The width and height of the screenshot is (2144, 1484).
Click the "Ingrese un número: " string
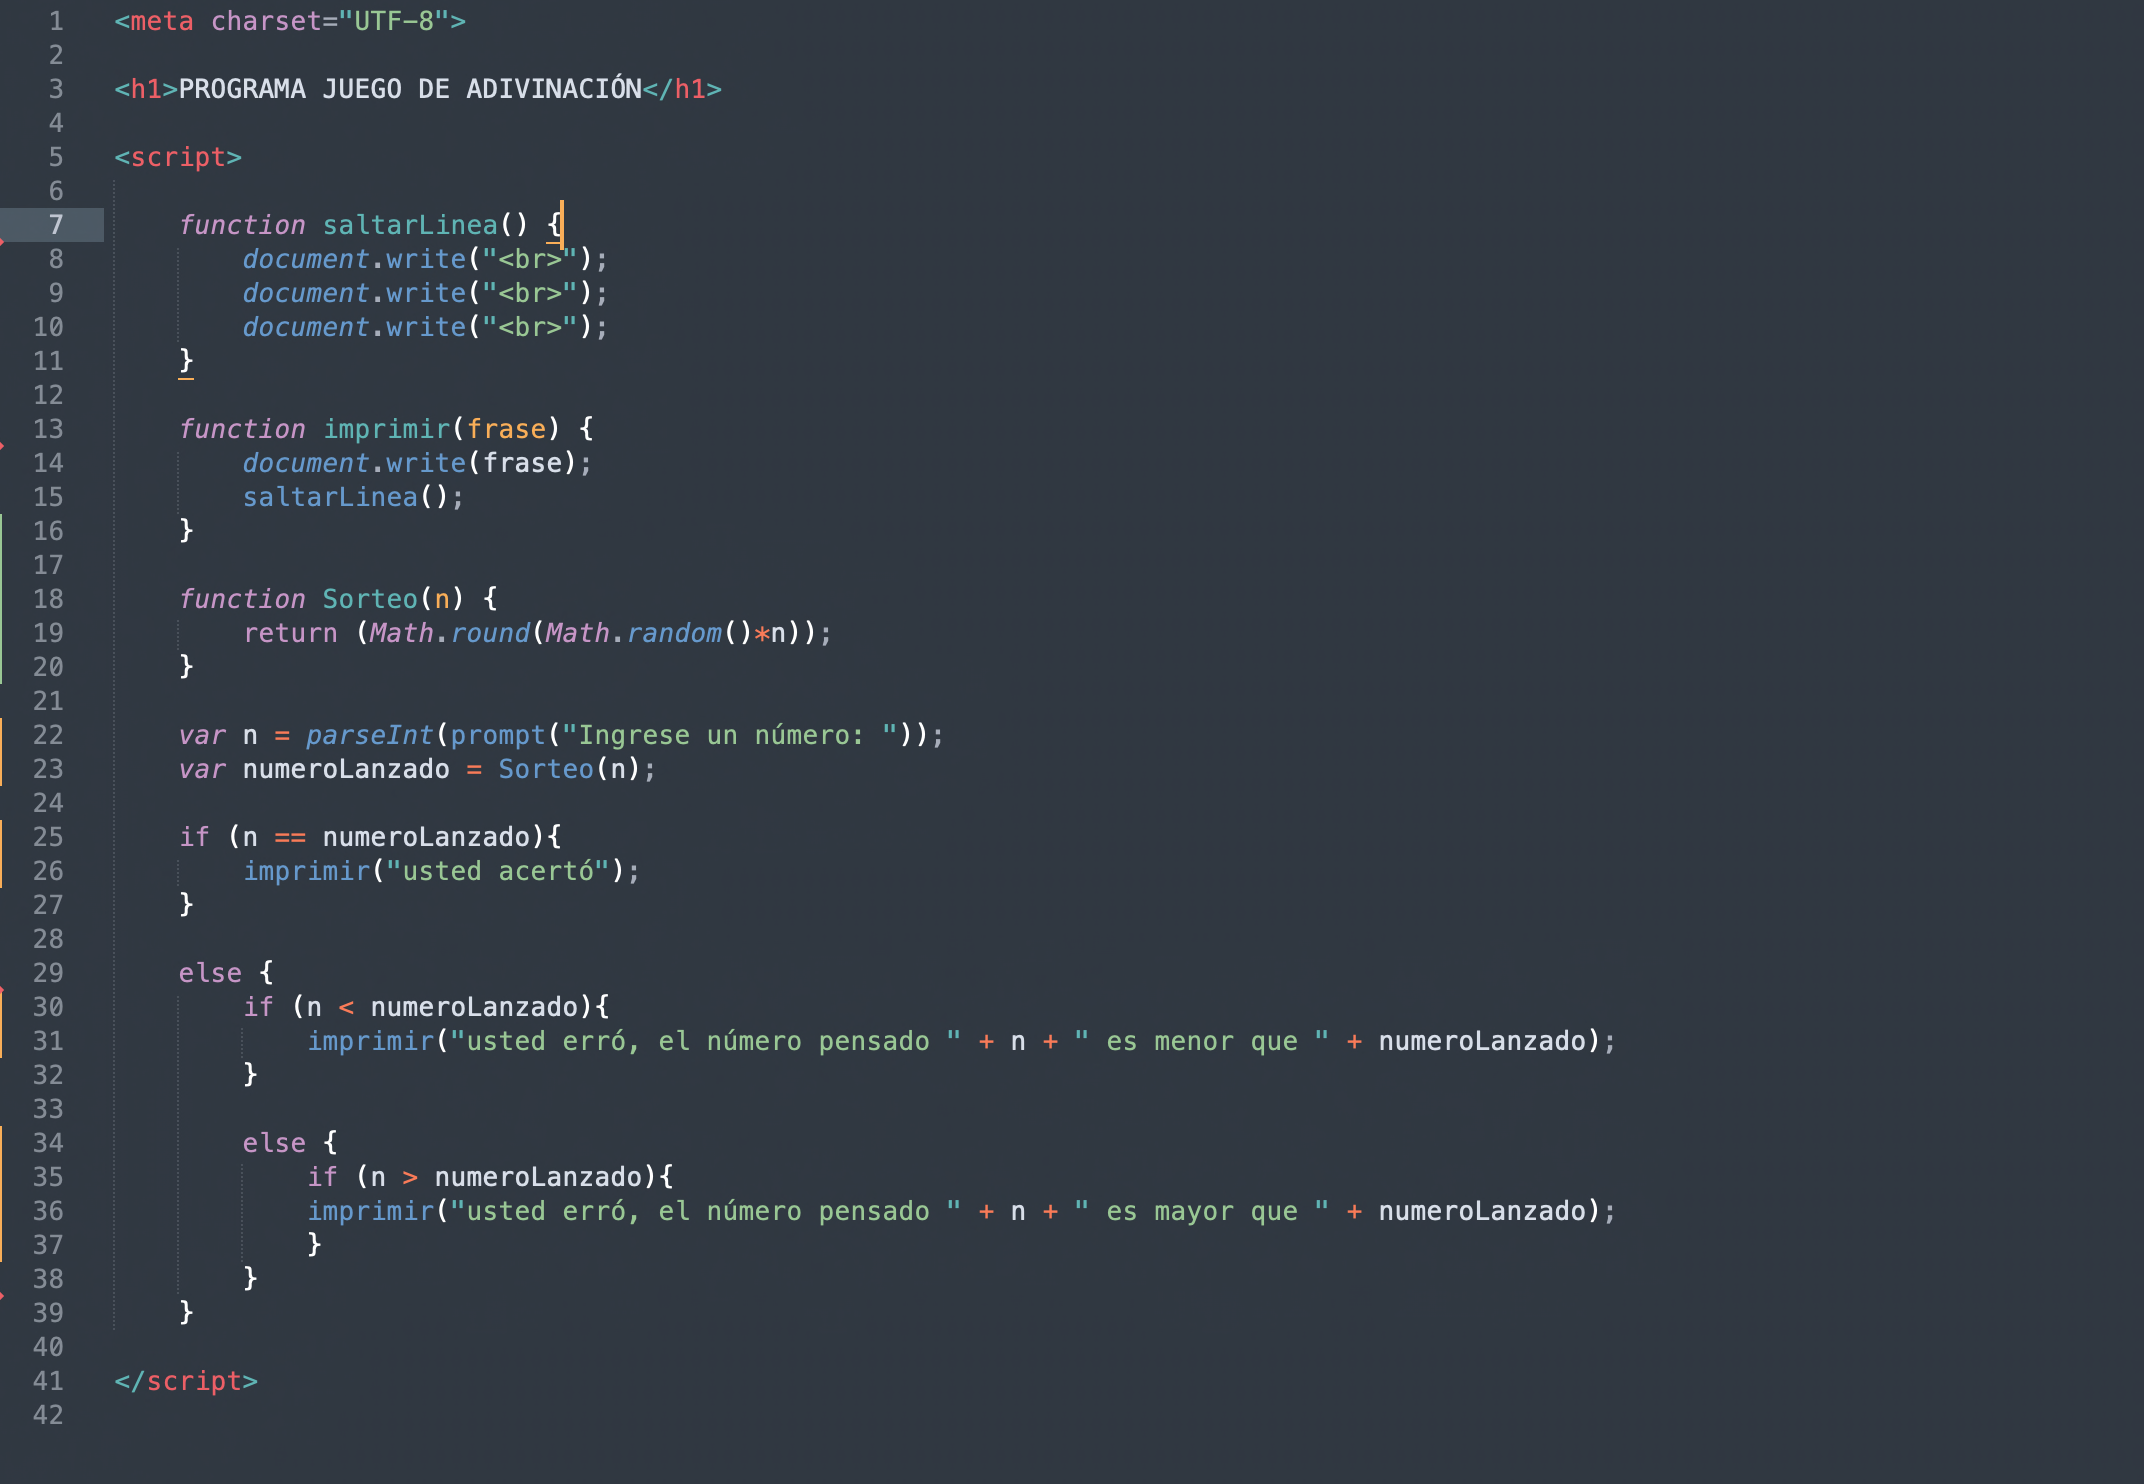pos(730,735)
